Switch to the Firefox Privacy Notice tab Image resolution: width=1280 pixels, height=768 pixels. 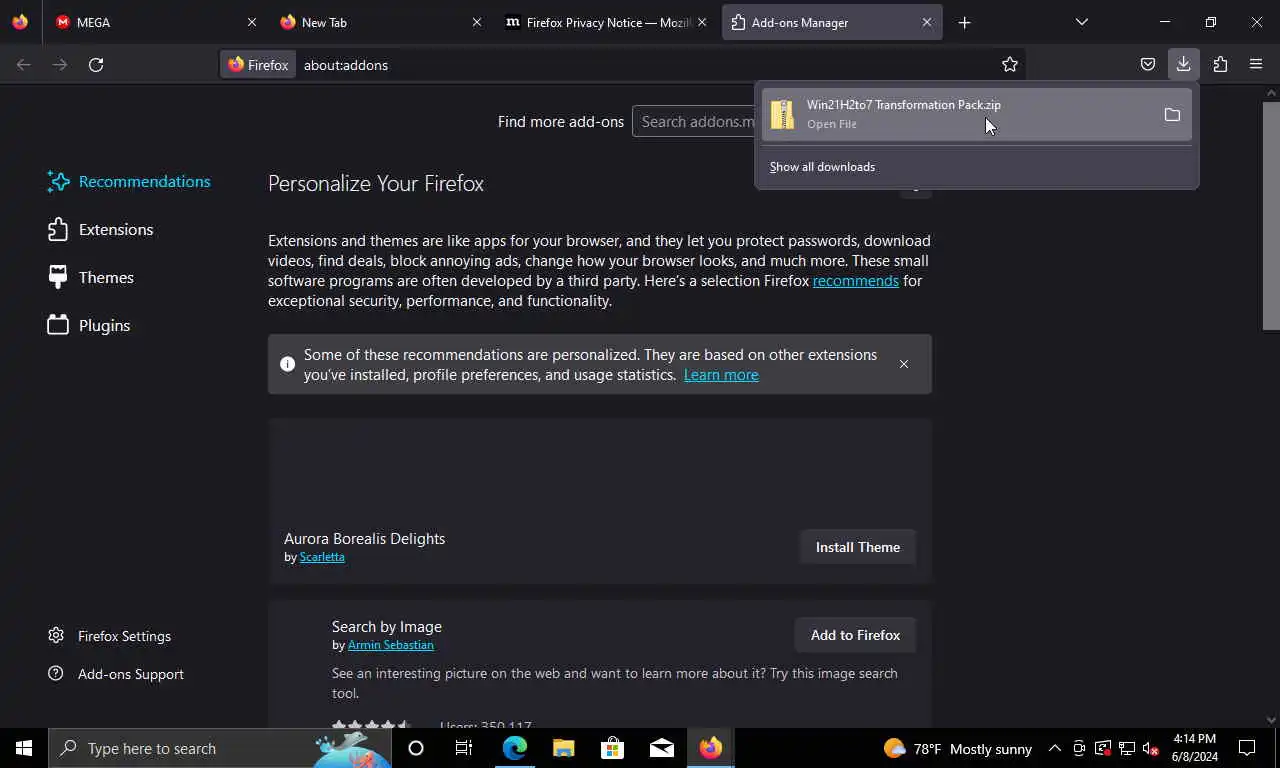coord(606,22)
